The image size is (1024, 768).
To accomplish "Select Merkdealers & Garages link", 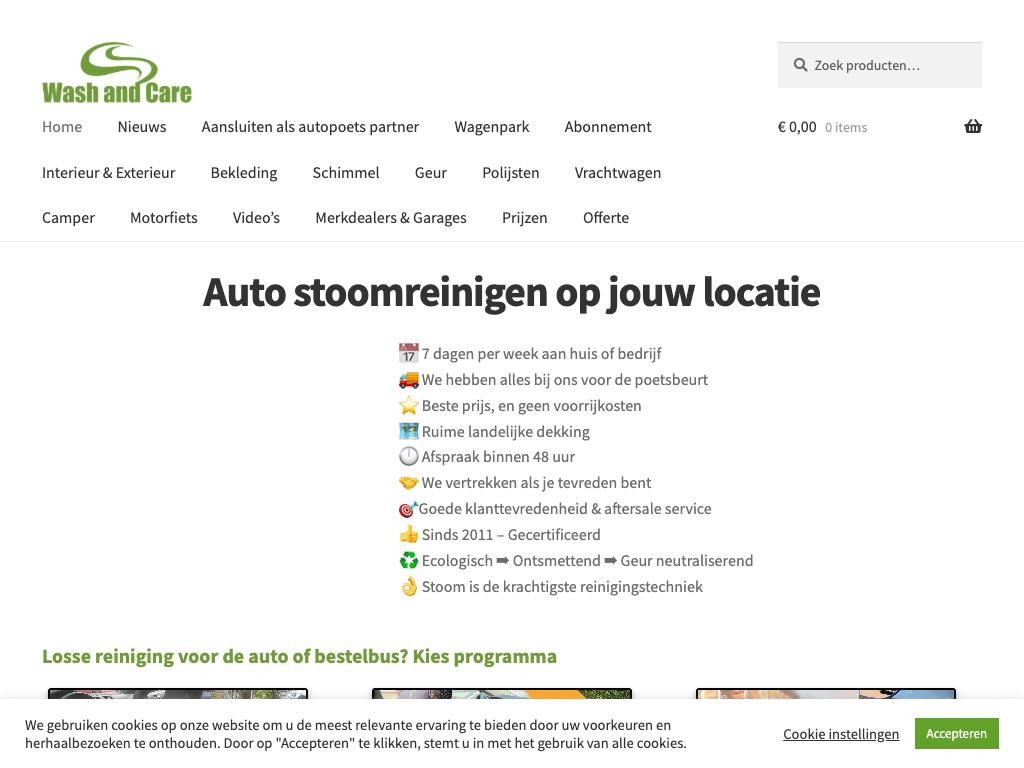I will (390, 218).
